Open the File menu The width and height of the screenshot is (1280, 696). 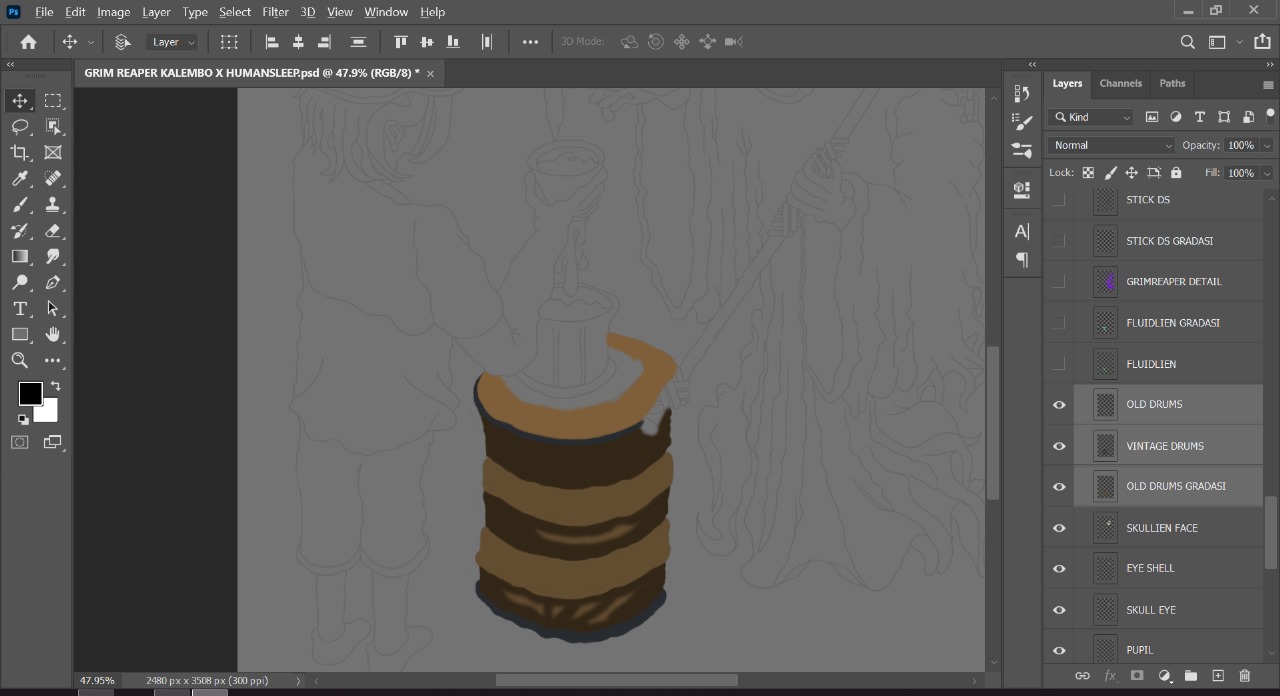[44, 12]
